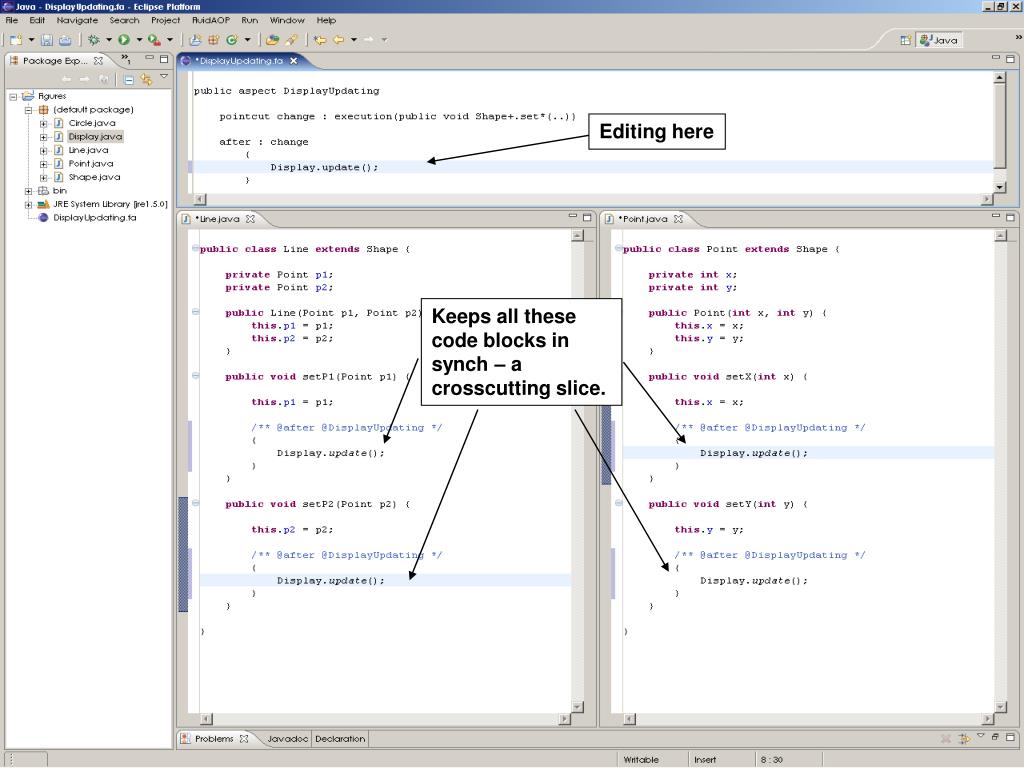Open the New wizard dropdown arrow
This screenshot has width=1024, height=768.
pos(31,40)
